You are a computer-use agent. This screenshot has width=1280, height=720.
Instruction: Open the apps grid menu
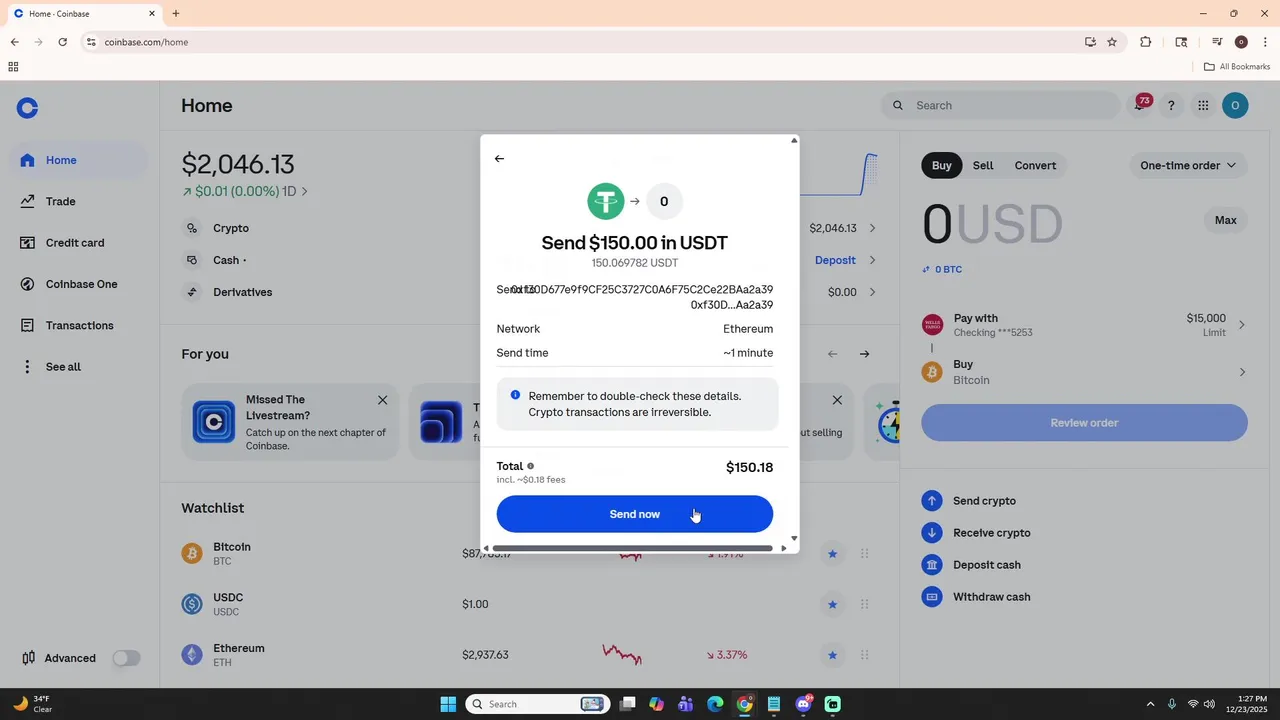[x=1203, y=105]
